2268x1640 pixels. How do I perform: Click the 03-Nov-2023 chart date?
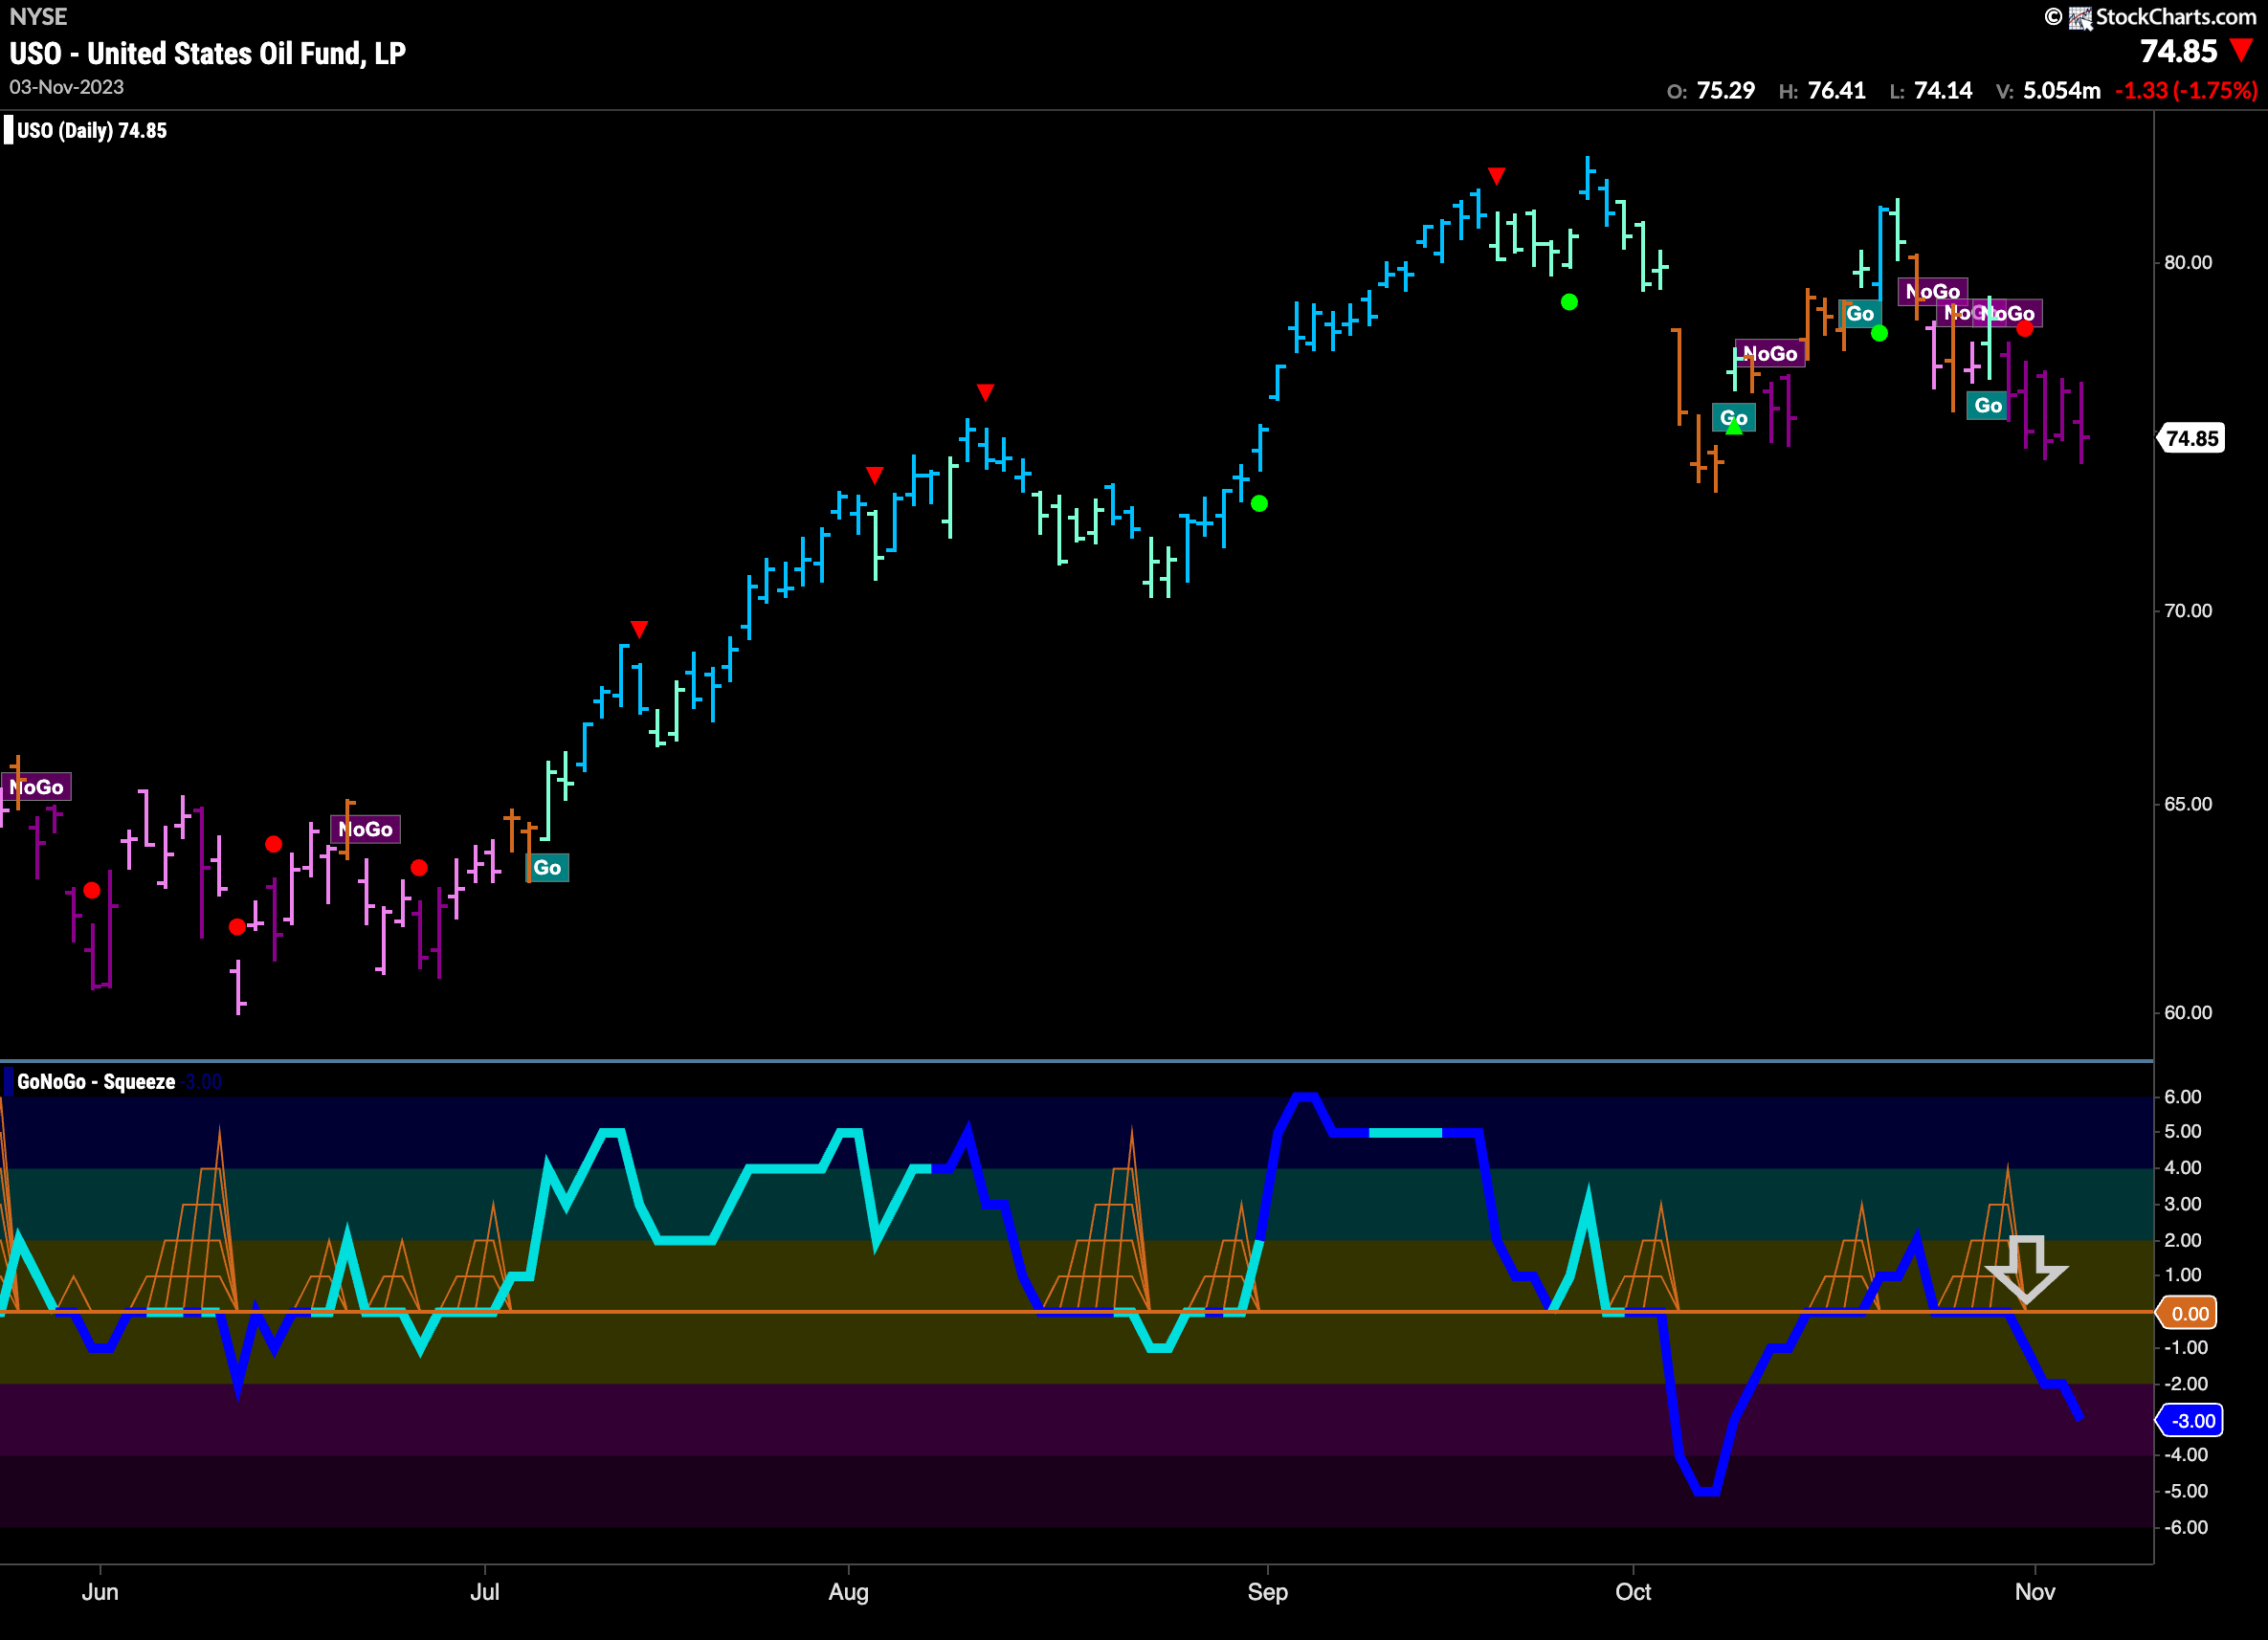tap(67, 87)
